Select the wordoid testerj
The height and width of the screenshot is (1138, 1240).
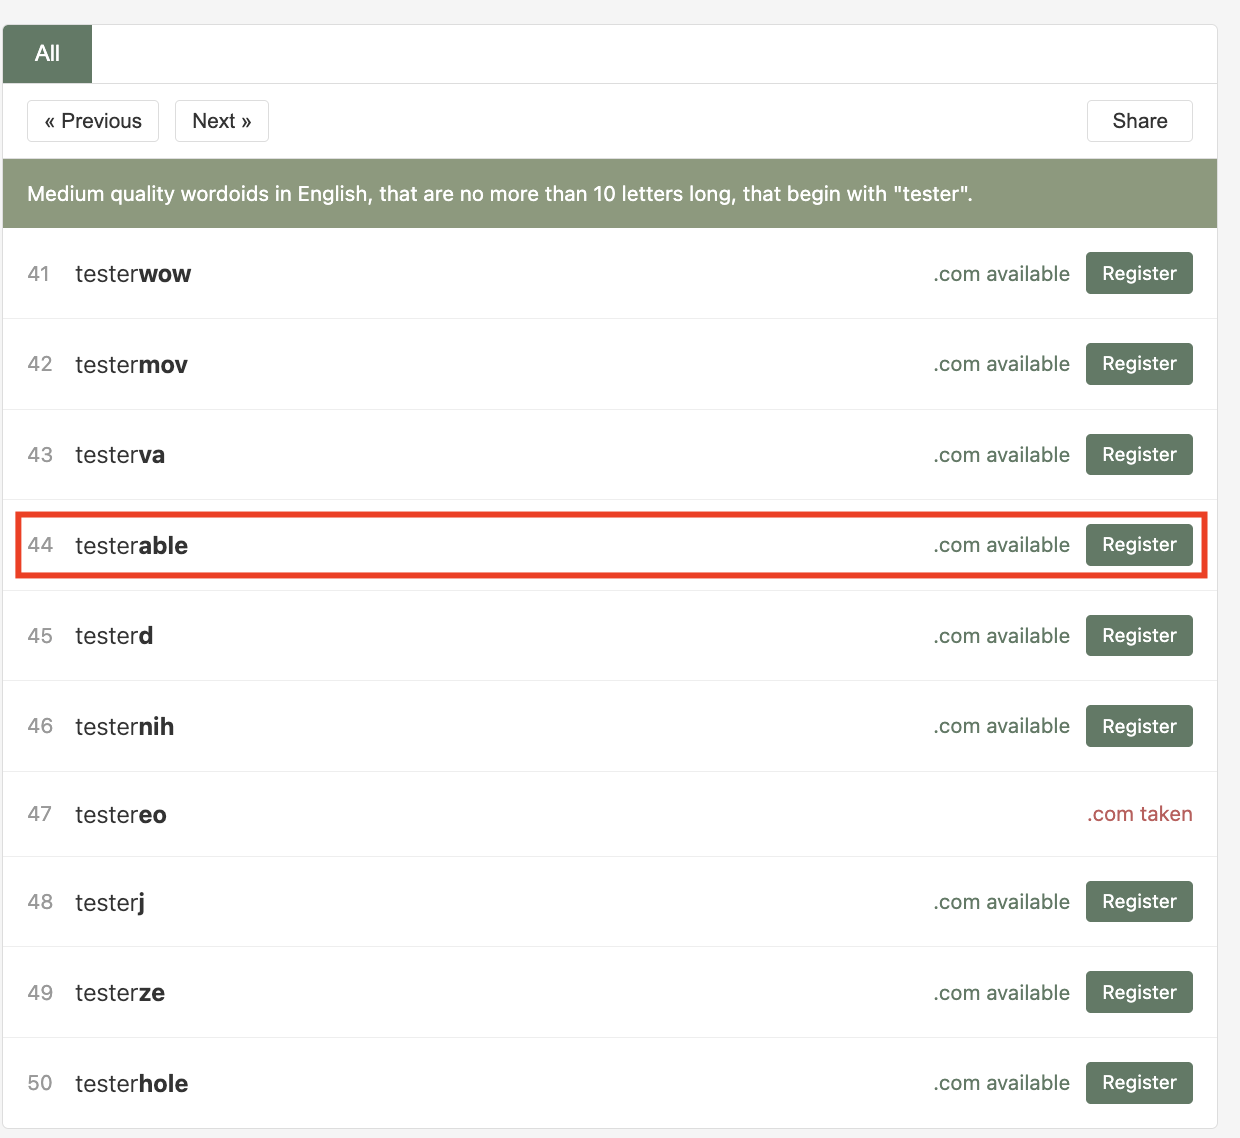pos(110,903)
